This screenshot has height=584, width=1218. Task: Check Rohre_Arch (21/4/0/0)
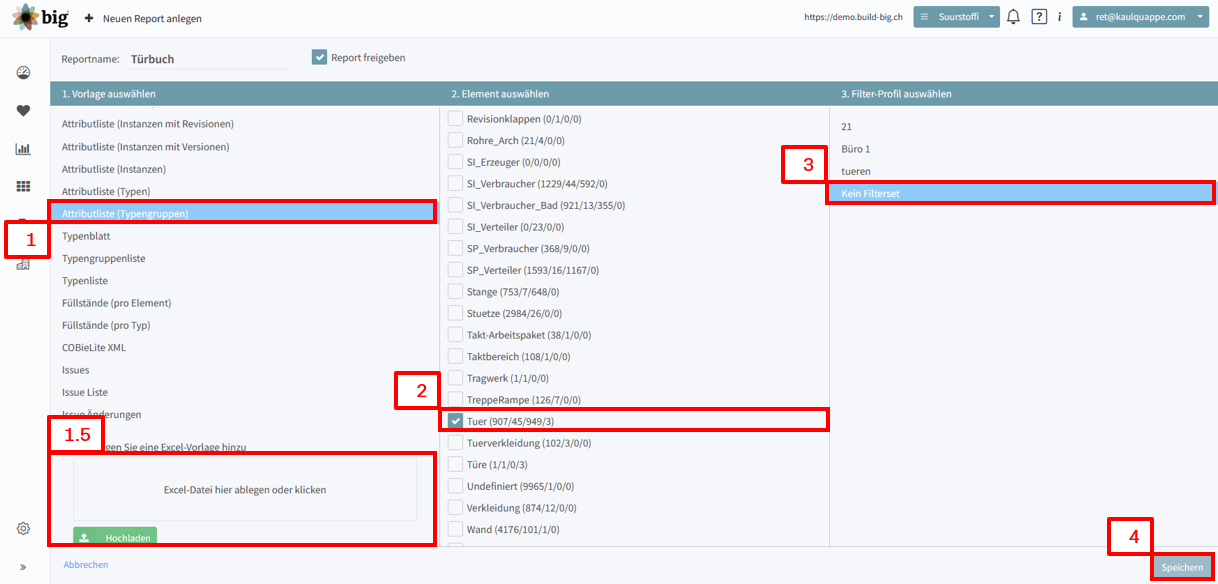click(455, 140)
